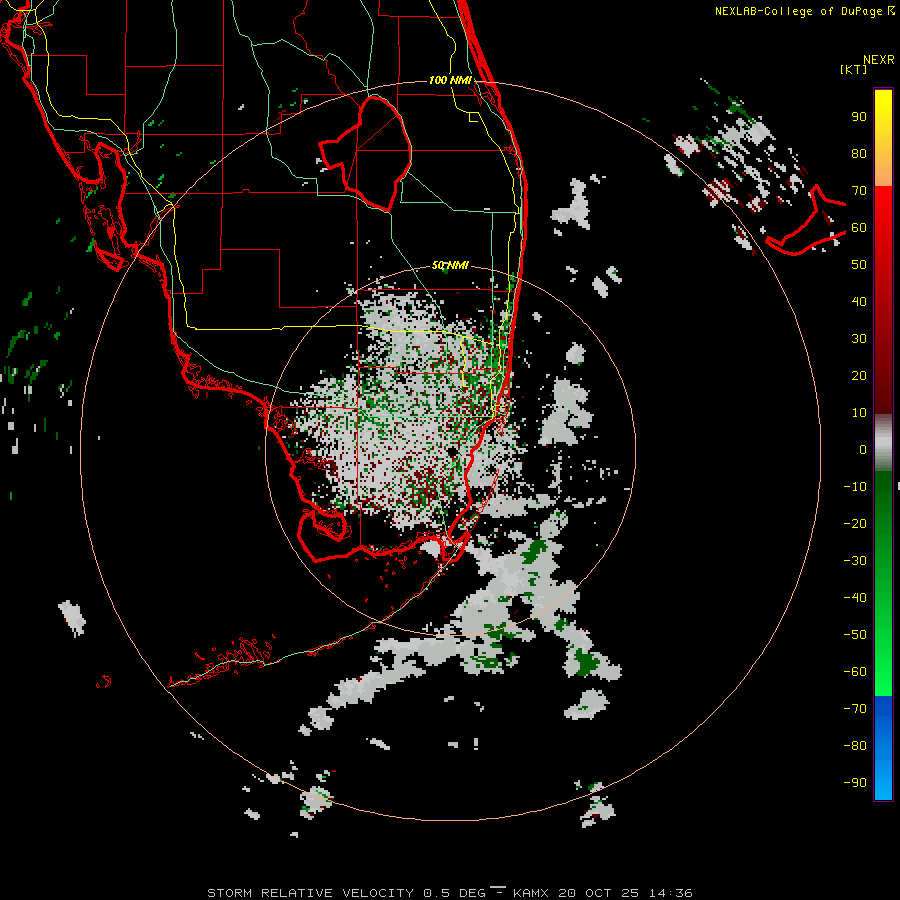
Task: Click the 30 value on the velocity scale
Action: tap(859, 339)
